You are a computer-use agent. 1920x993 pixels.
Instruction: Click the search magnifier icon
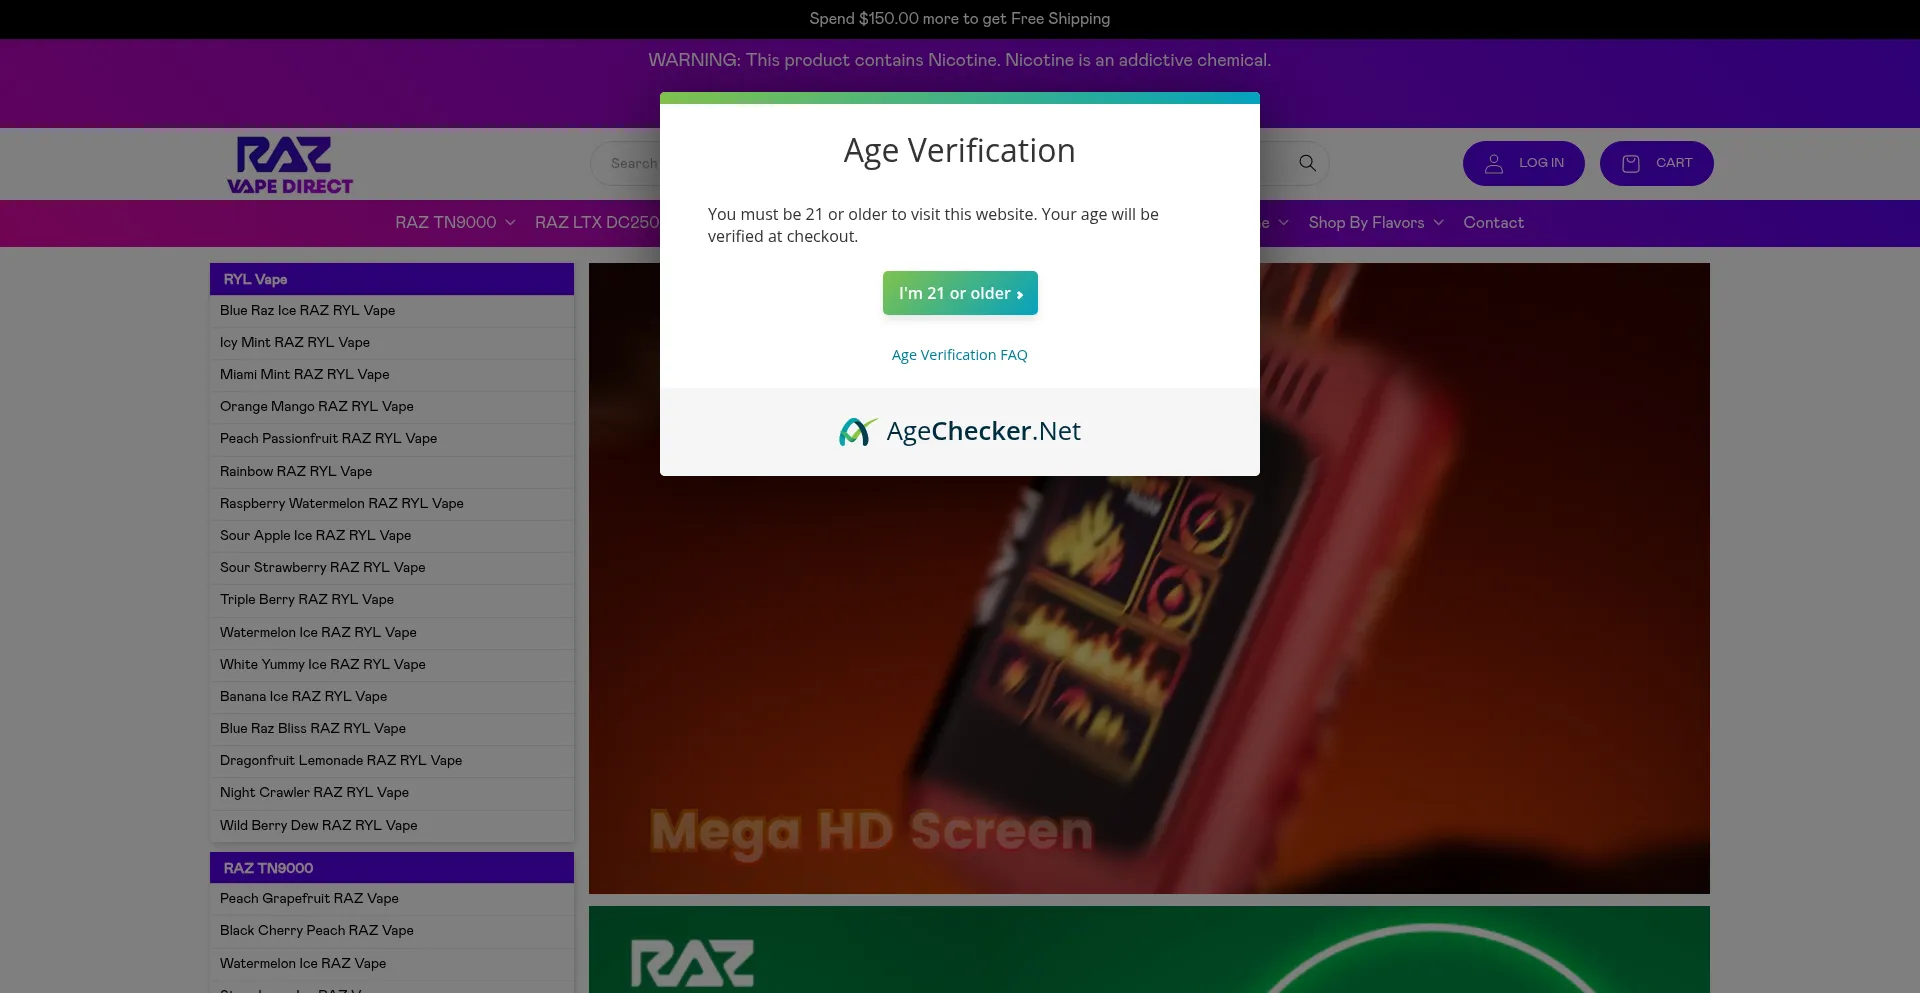1307,163
